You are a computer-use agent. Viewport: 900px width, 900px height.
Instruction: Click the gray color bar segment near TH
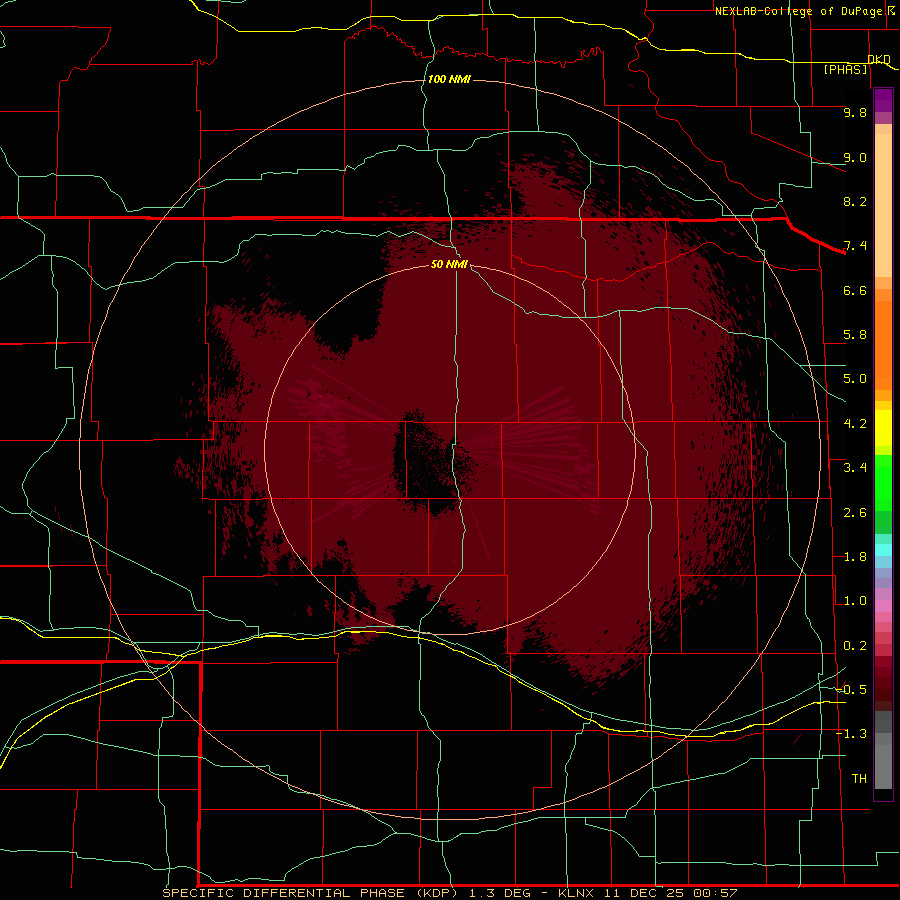(883, 766)
